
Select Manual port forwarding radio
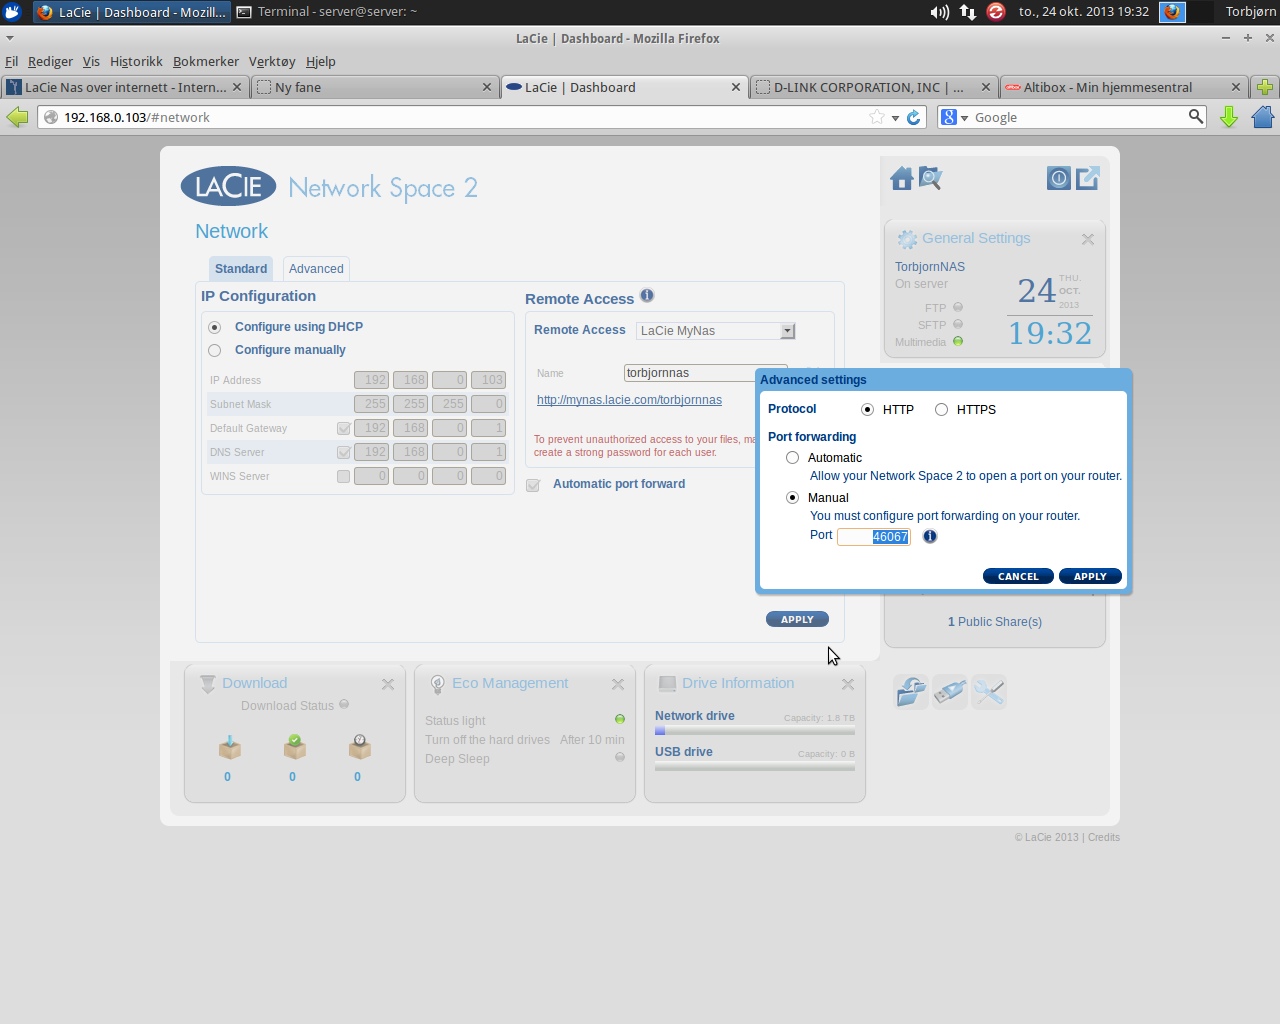(792, 498)
